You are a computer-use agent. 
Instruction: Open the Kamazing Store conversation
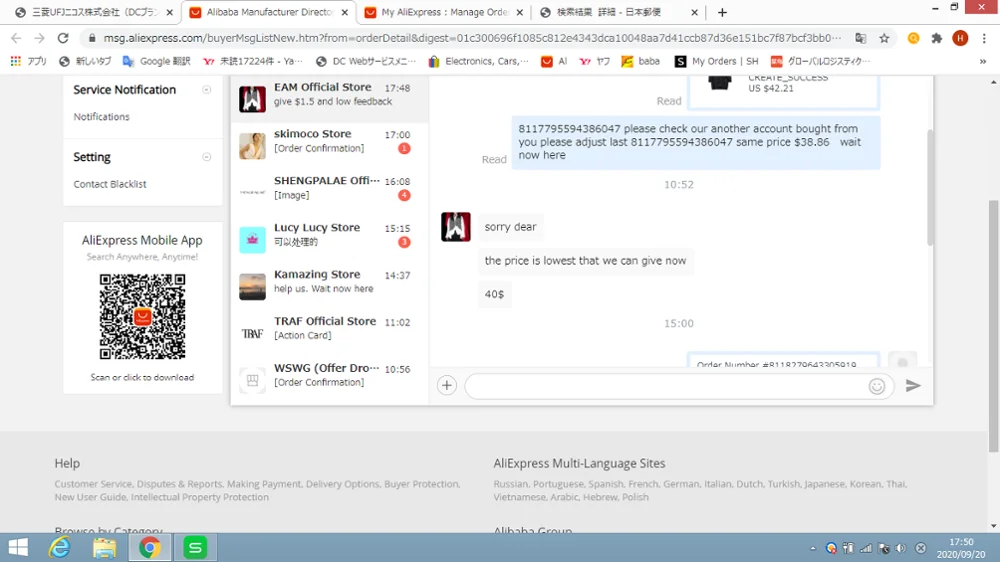tap(329, 286)
